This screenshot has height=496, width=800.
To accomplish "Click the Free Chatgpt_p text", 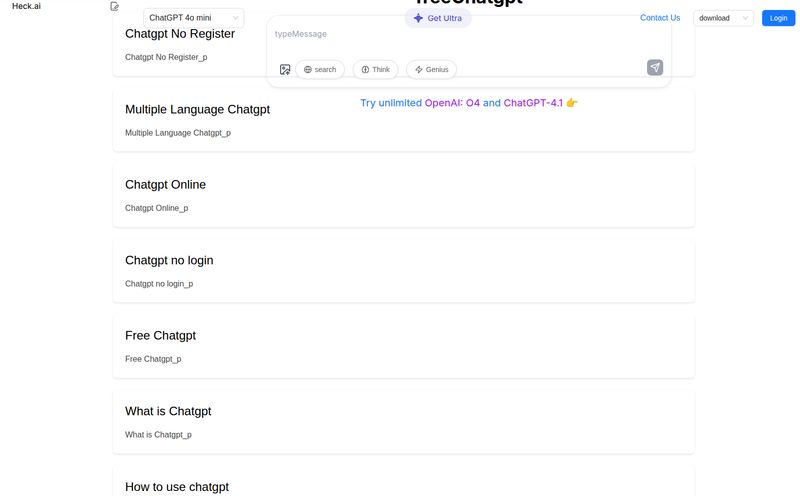I will 153,359.
